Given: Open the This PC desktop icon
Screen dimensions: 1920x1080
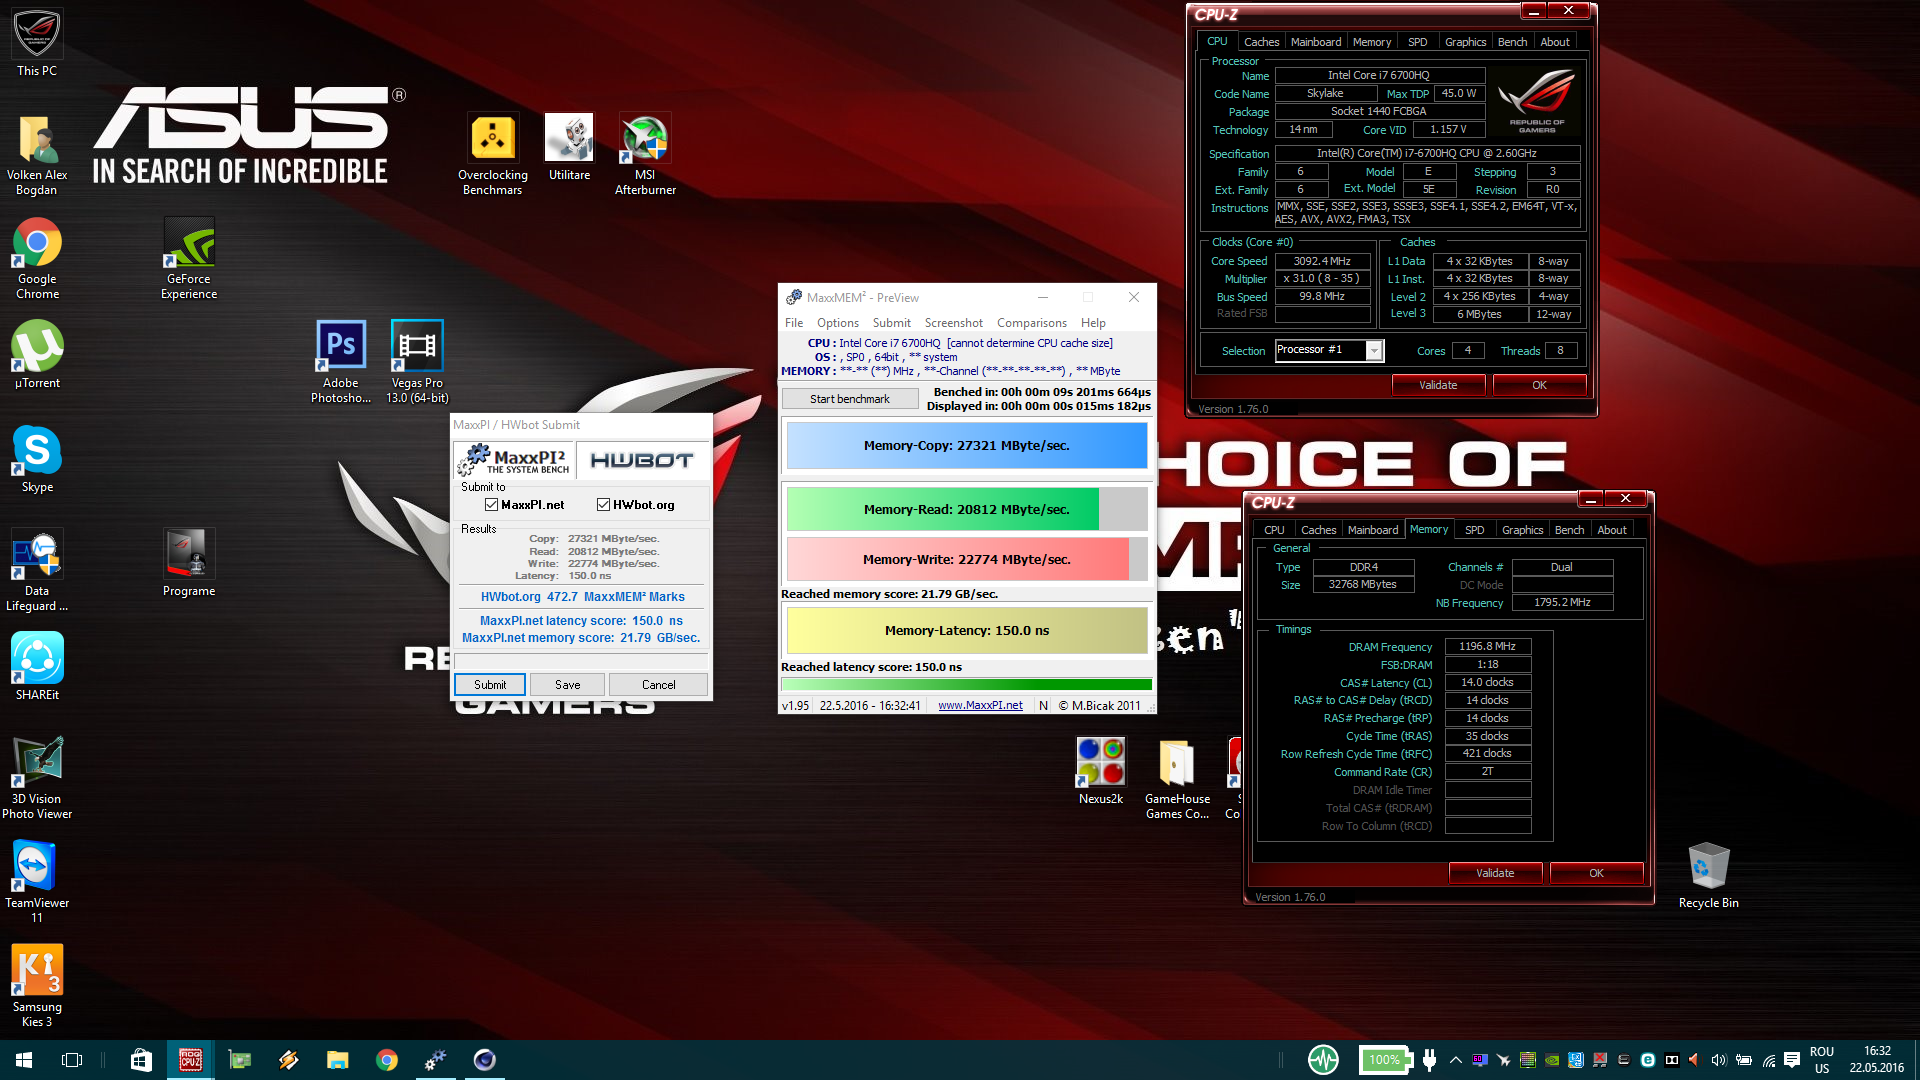Looking at the screenshot, I should (x=37, y=43).
